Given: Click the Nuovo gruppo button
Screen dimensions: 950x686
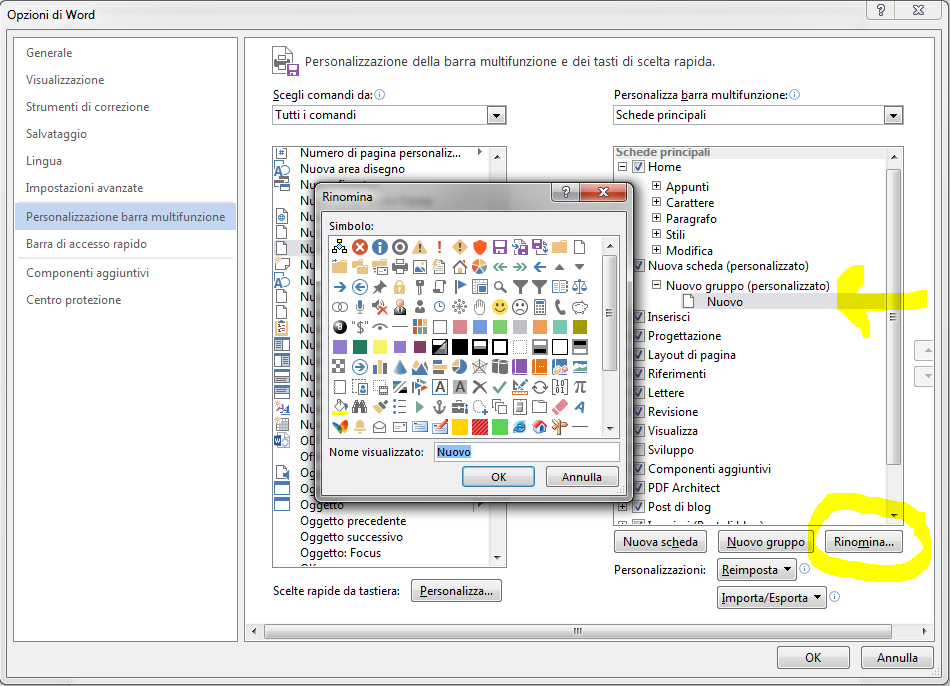Looking at the screenshot, I should coord(766,542).
